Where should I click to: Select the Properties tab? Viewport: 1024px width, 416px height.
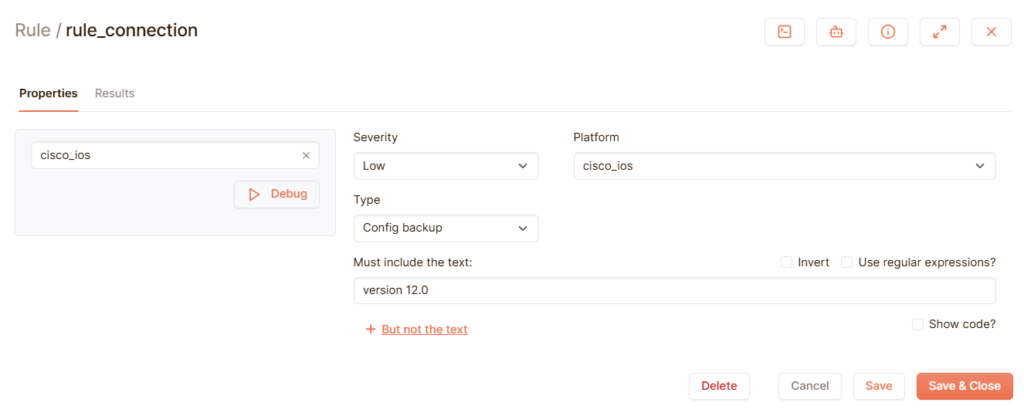pyautogui.click(x=48, y=93)
